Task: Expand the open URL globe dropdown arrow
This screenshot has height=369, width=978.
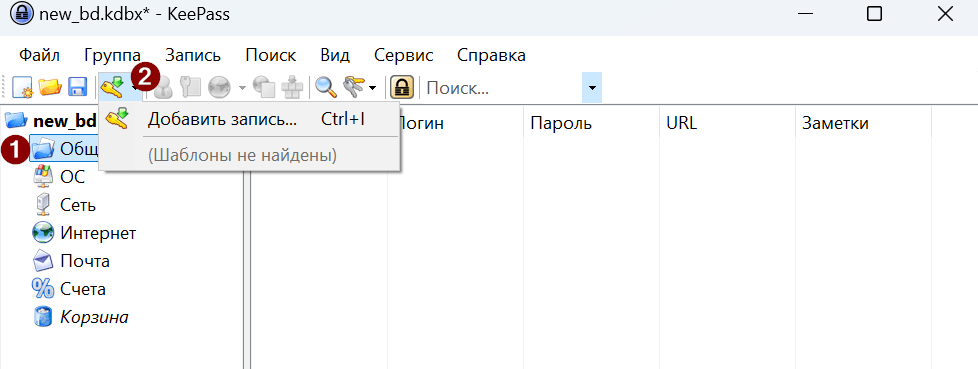Action: [x=243, y=88]
